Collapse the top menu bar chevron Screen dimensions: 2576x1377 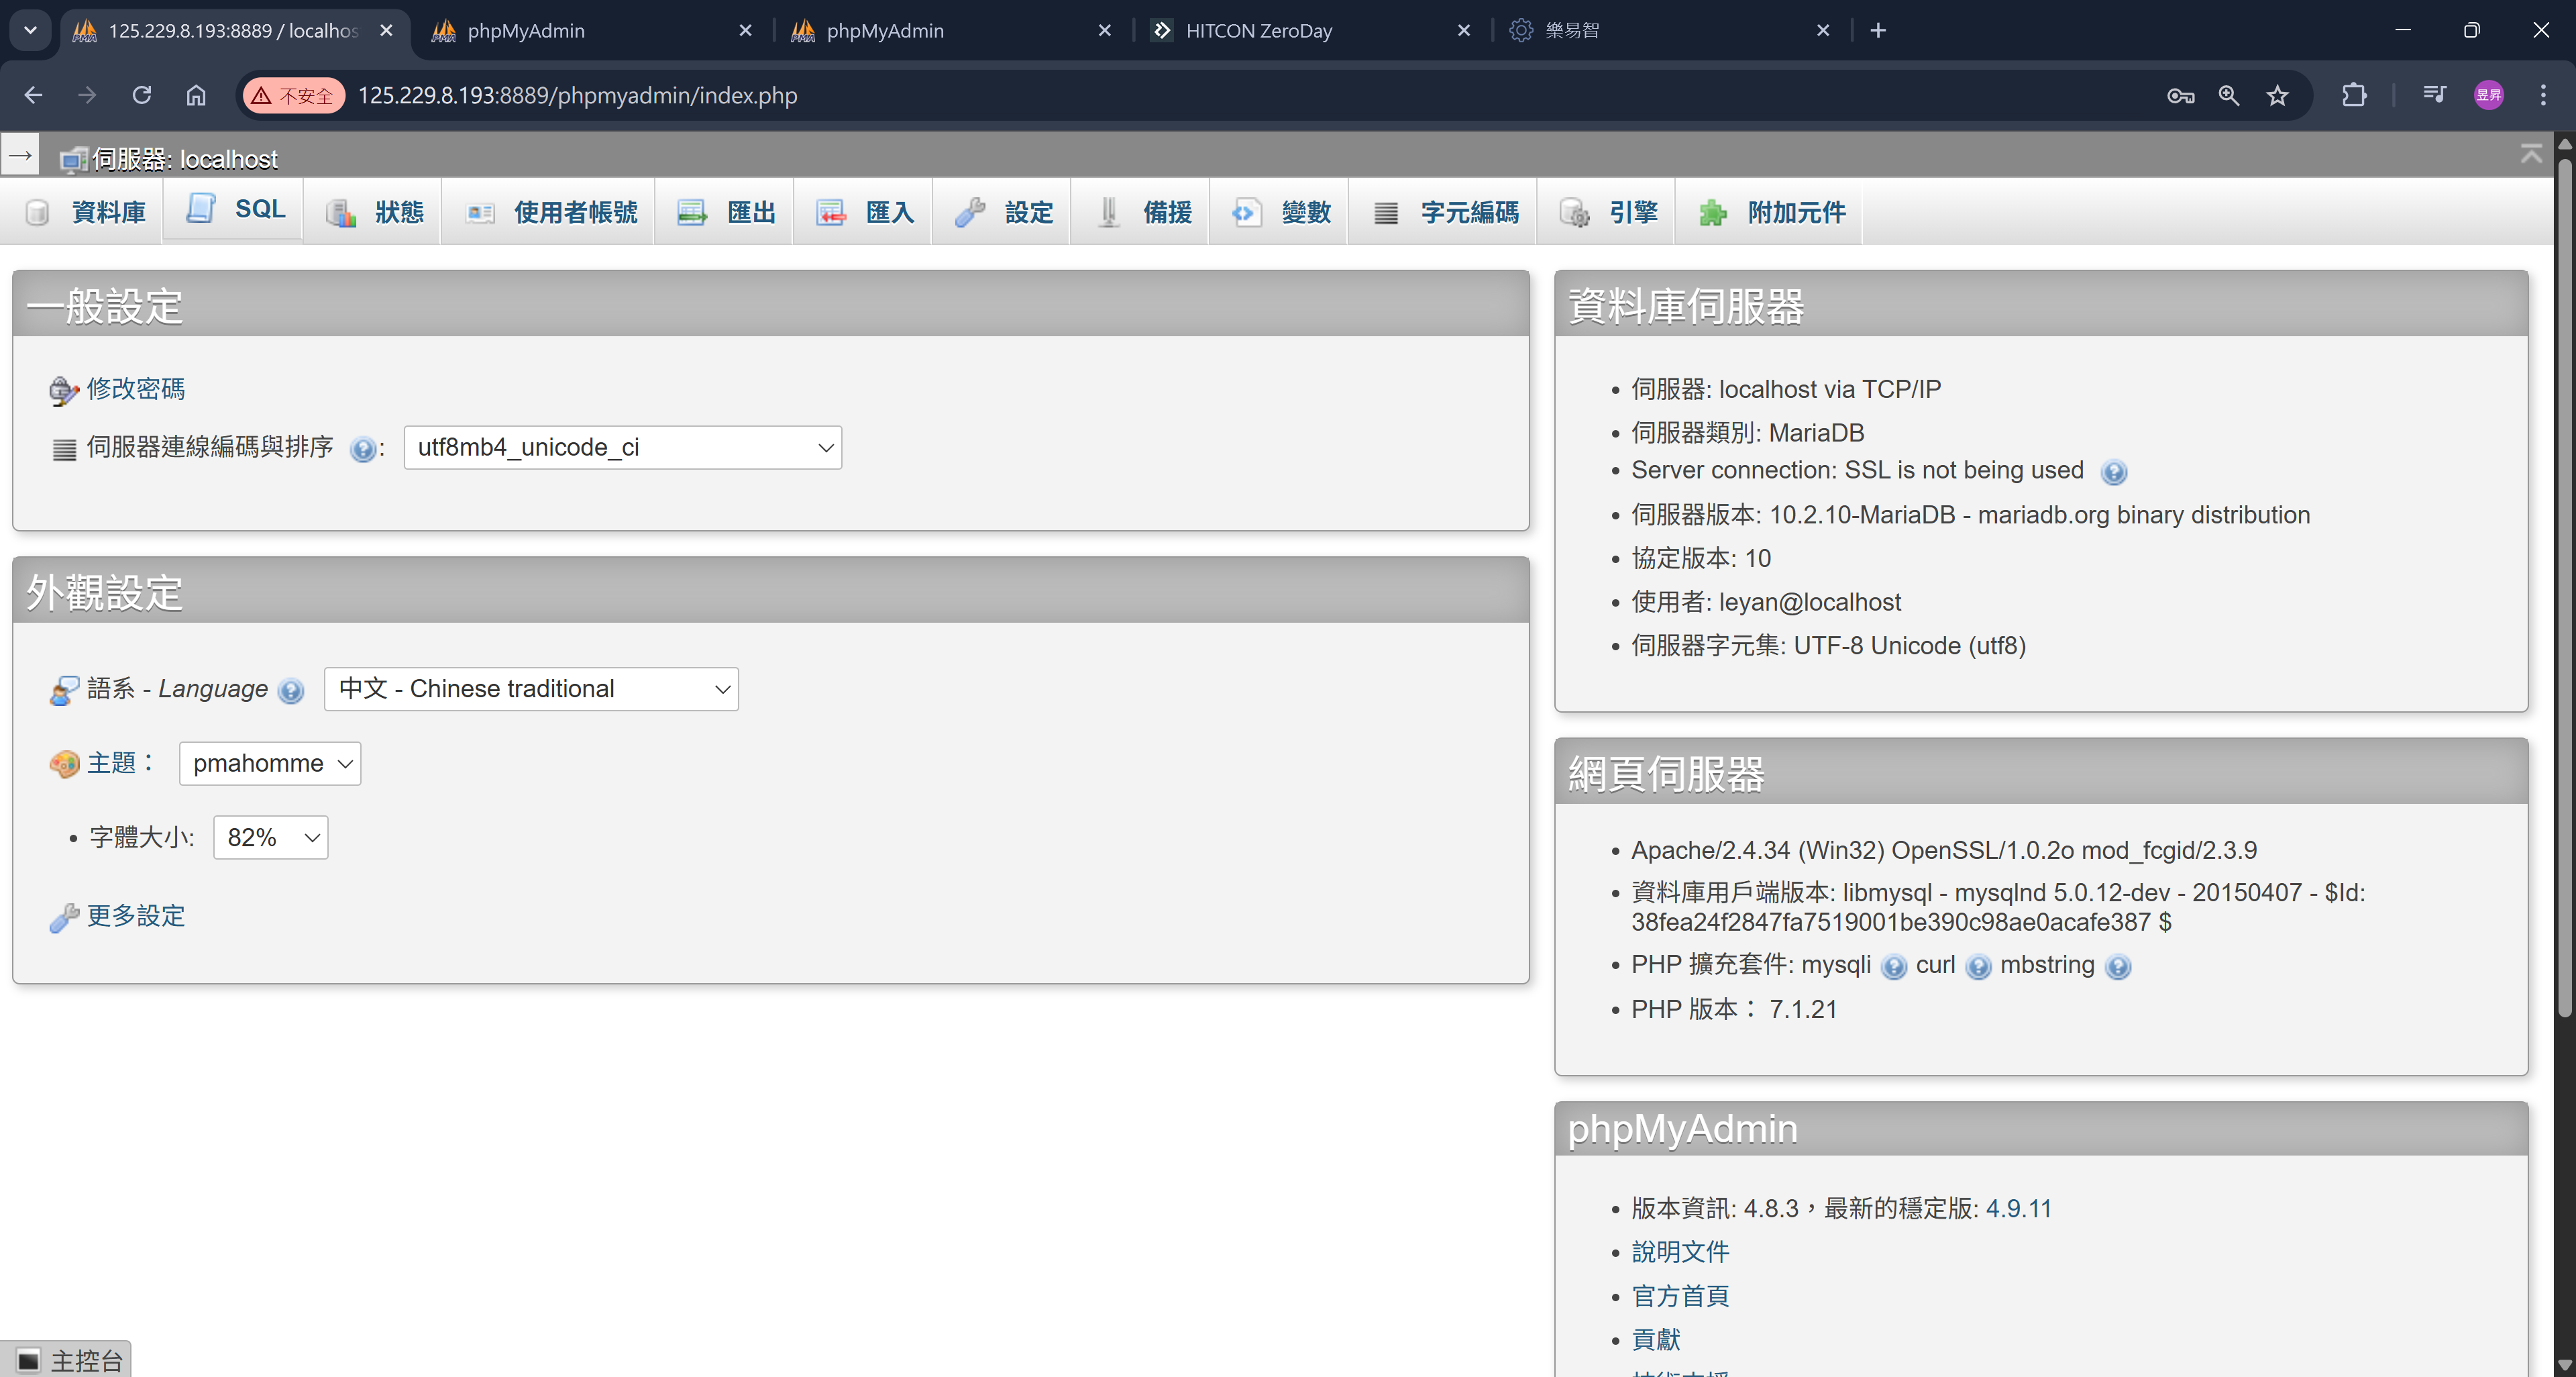[2531, 154]
